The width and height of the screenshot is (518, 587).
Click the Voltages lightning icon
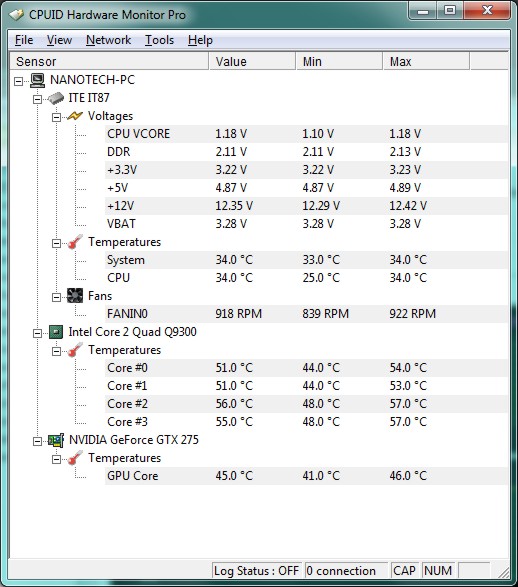pos(75,116)
